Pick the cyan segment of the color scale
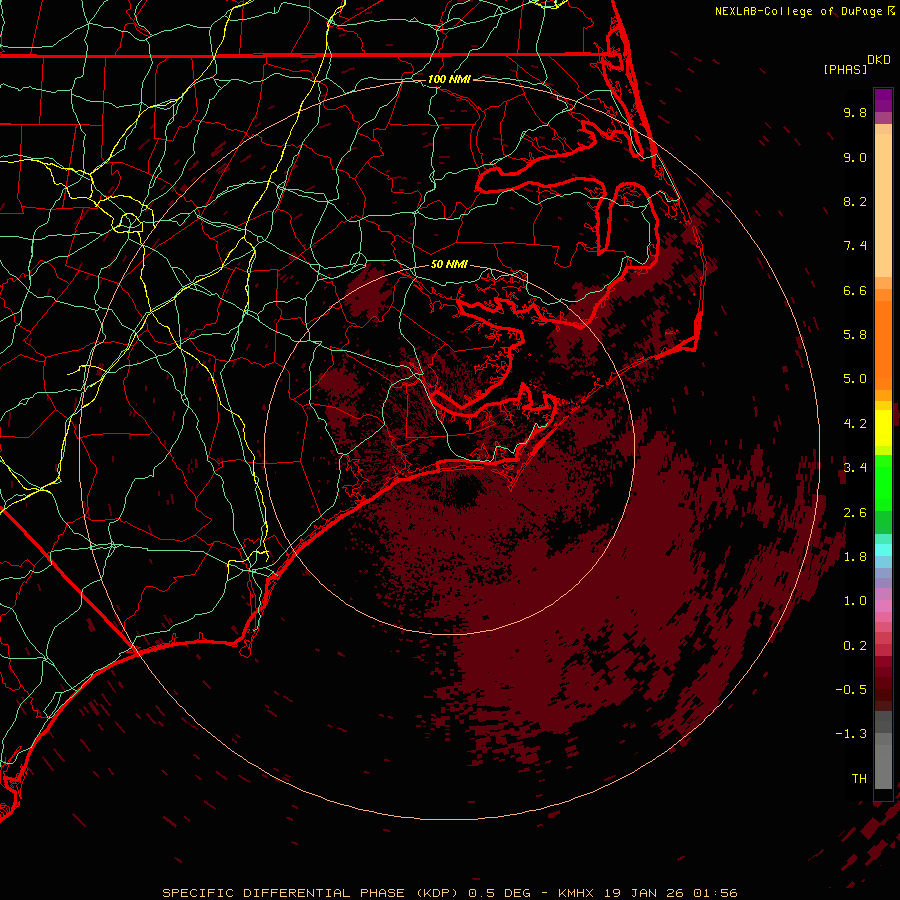Image resolution: width=900 pixels, height=900 pixels. click(x=883, y=550)
